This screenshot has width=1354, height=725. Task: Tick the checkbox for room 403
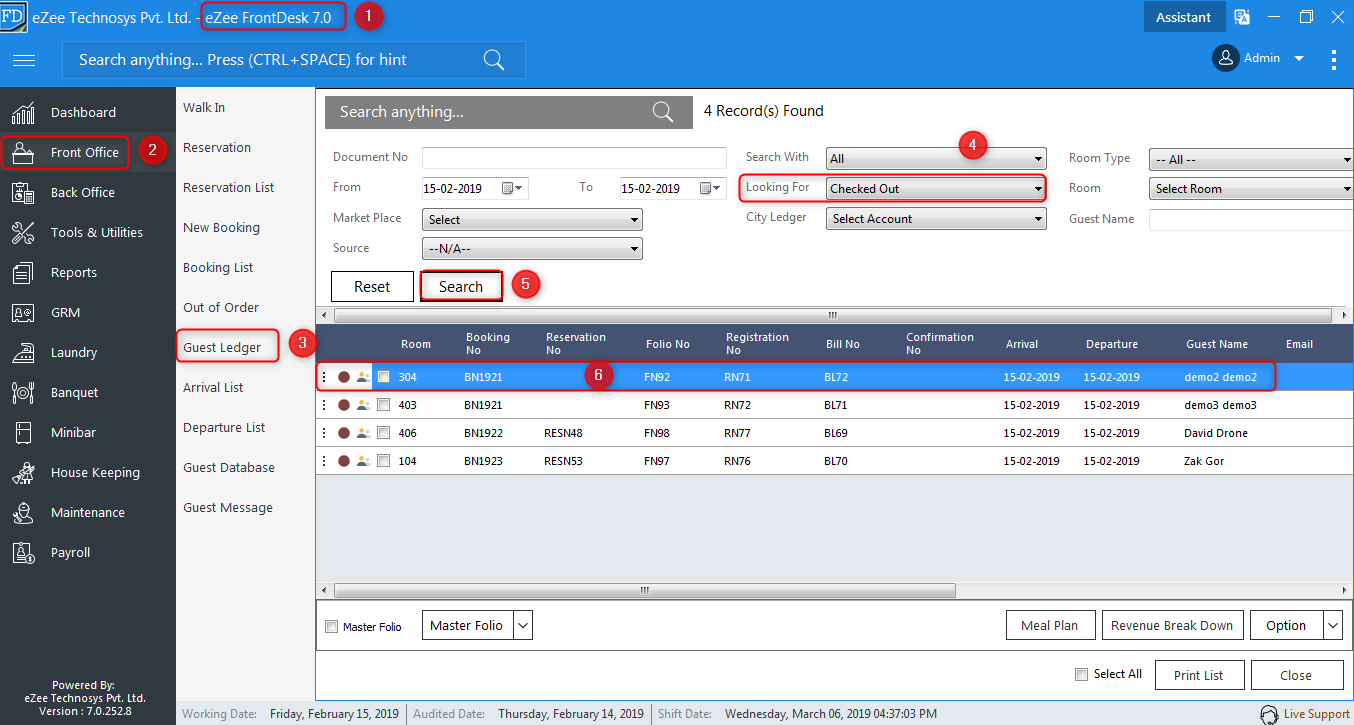(x=383, y=405)
